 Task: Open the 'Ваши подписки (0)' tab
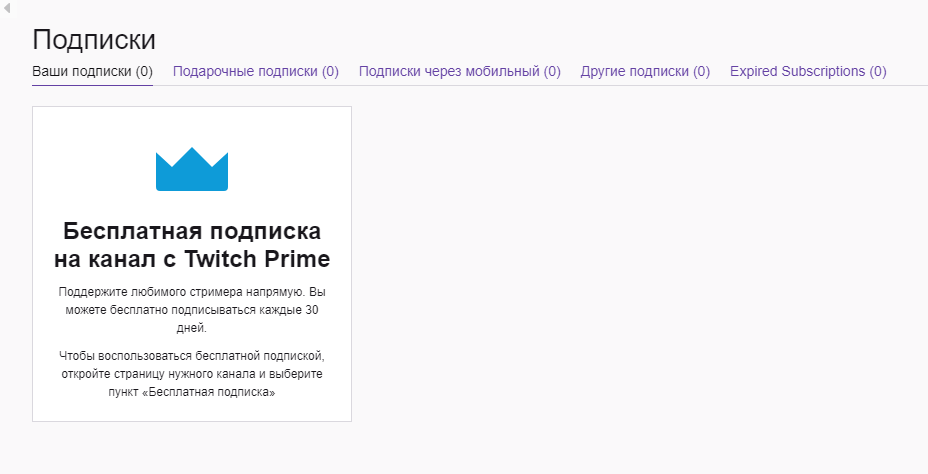click(92, 72)
